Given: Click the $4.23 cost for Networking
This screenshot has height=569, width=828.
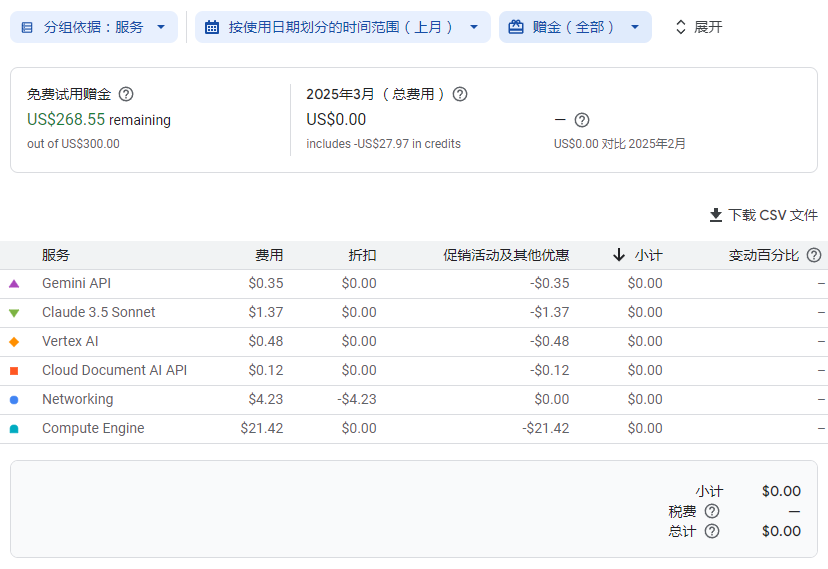Looking at the screenshot, I should [x=266, y=400].
